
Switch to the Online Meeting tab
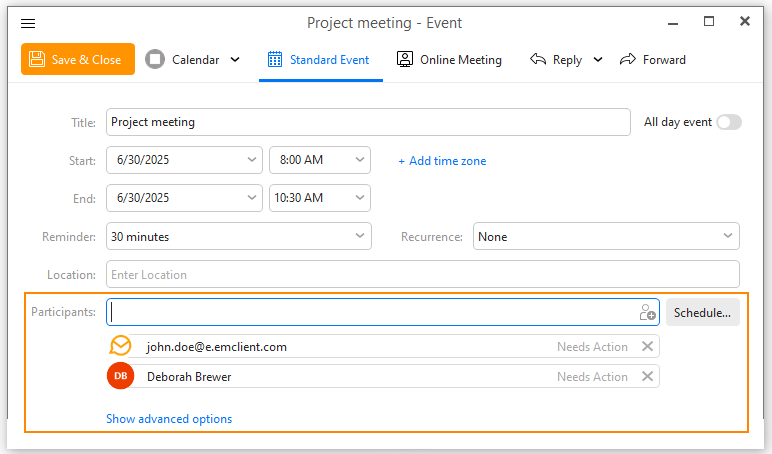pyautogui.click(x=449, y=60)
